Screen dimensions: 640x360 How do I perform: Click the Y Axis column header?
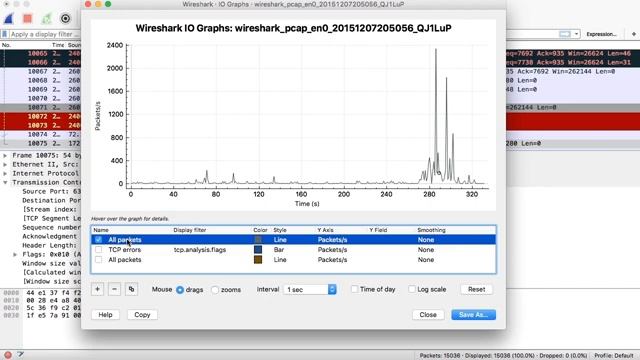tap(325, 230)
